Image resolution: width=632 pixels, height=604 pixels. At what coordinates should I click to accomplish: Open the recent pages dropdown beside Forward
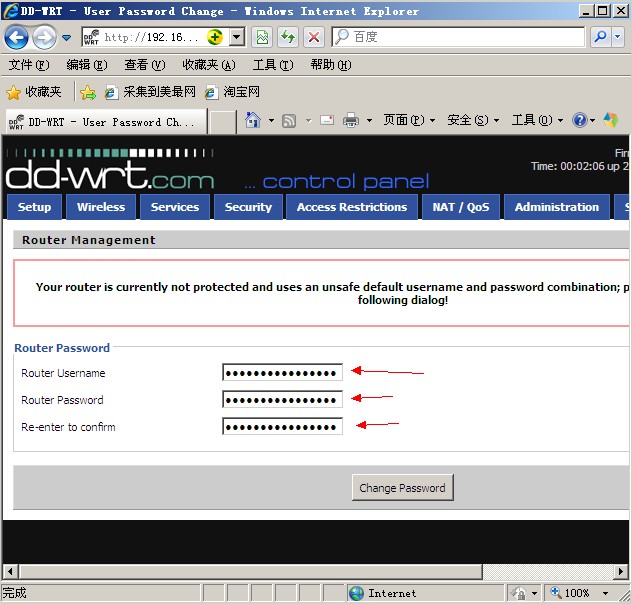tap(67, 38)
